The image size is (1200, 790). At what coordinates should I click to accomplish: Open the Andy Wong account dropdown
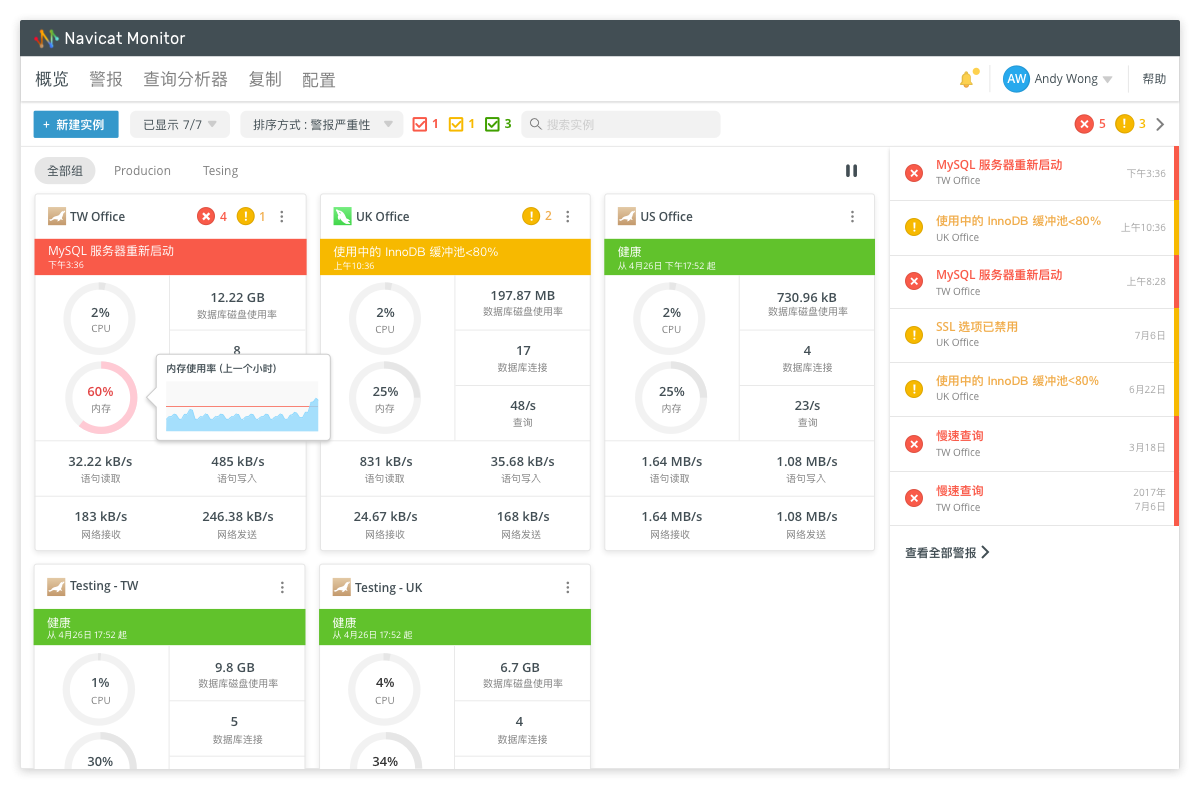click(x=1073, y=79)
